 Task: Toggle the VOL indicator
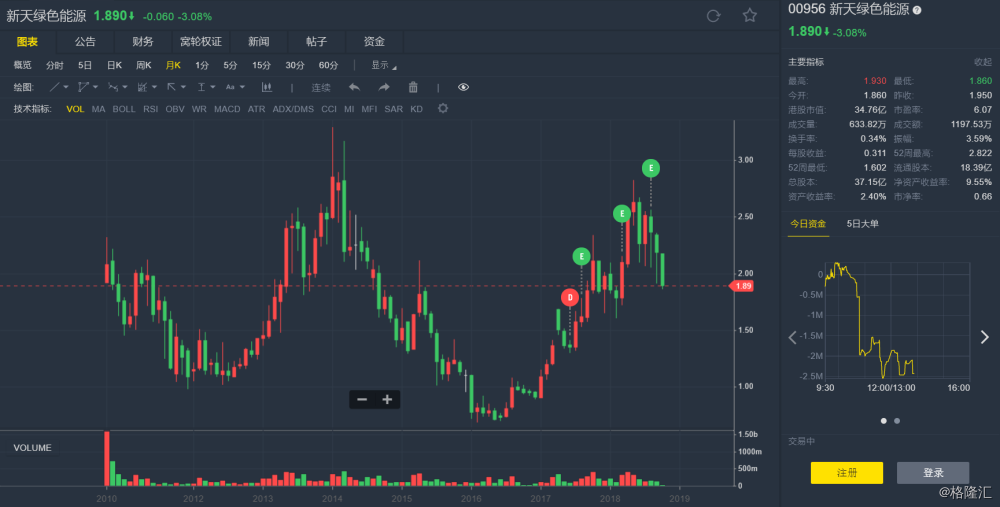(x=75, y=109)
